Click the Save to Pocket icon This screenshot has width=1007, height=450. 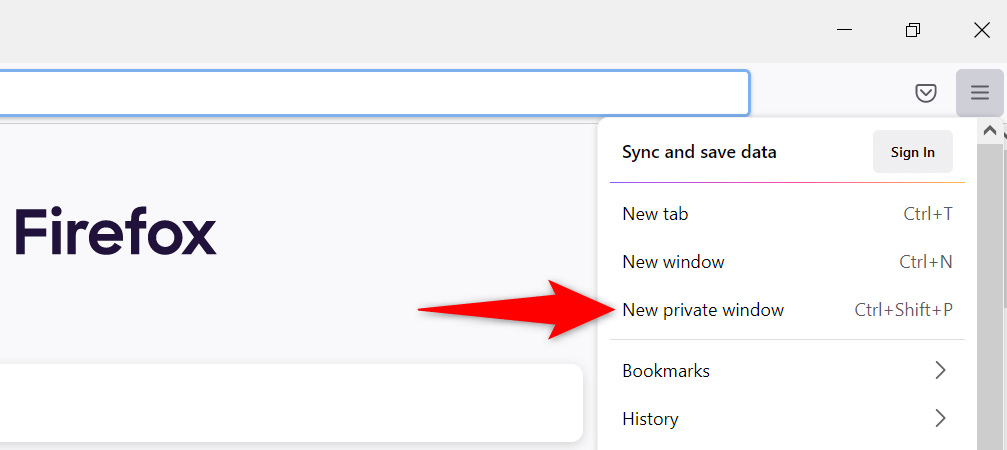click(x=927, y=93)
